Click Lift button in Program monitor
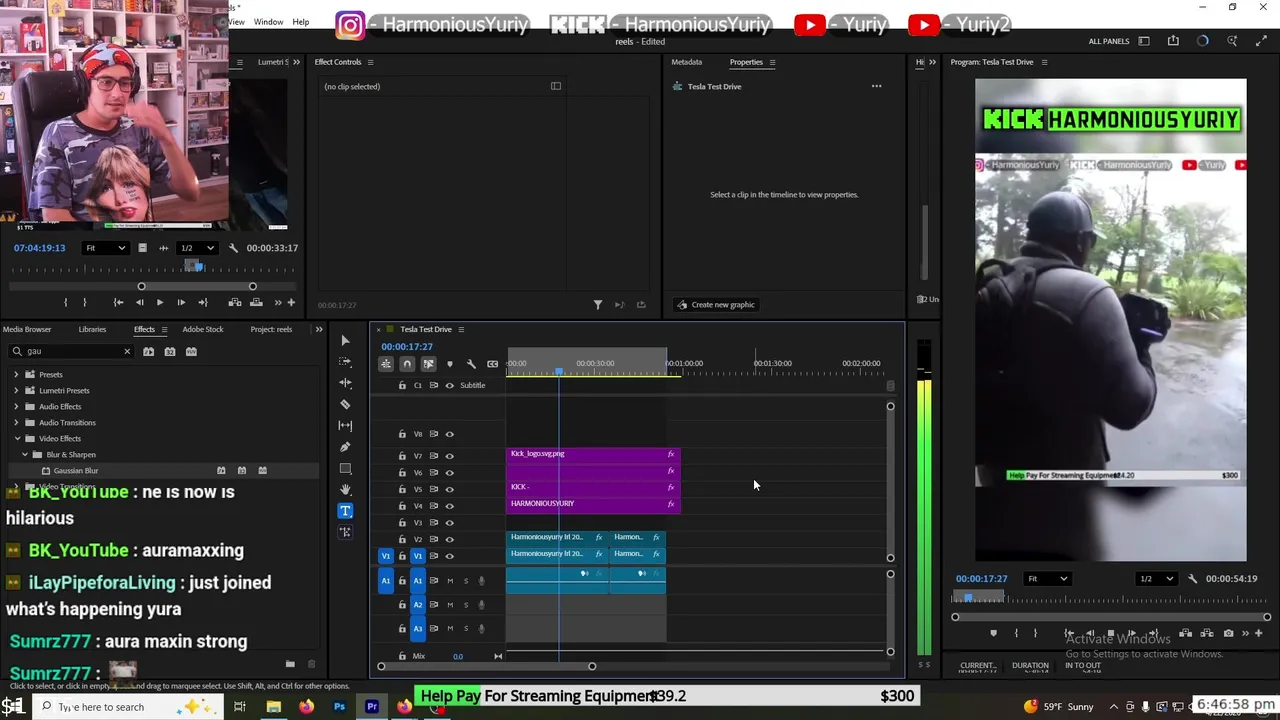1280x720 pixels. point(1185,633)
